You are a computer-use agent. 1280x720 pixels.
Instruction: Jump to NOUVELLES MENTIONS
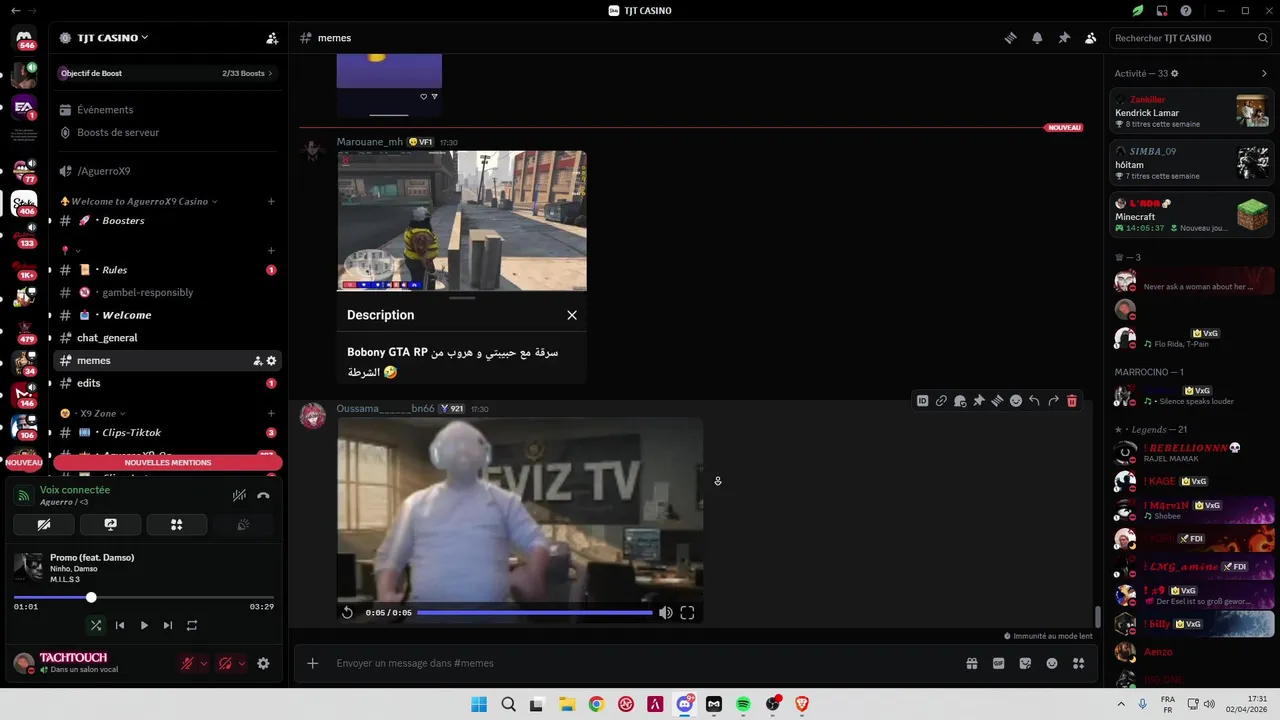pos(167,463)
